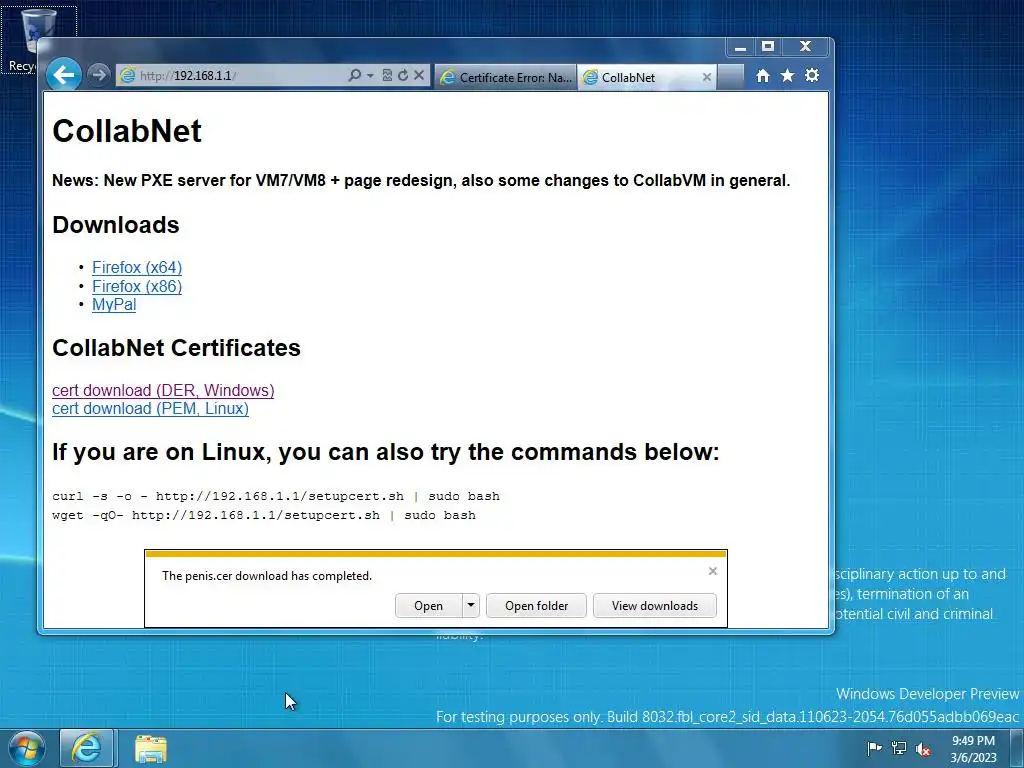
Task: Click the wget setupcert.sh command text
Action: (x=264, y=515)
